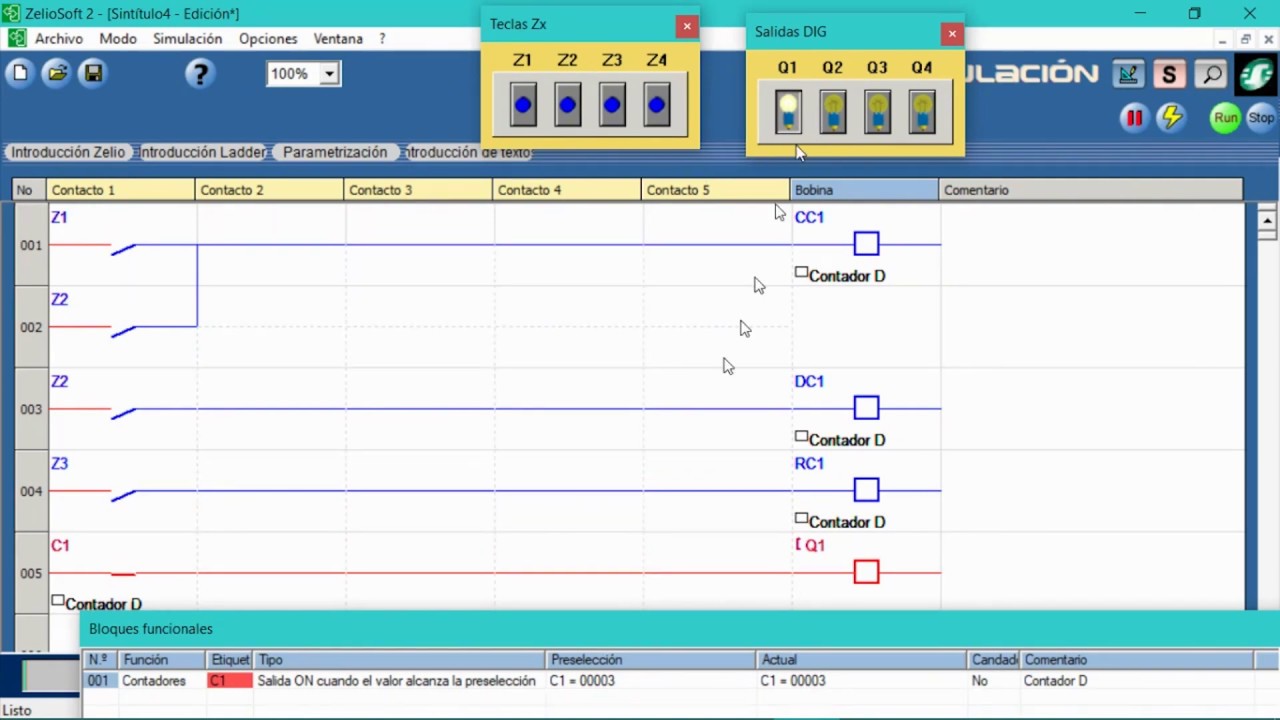Select the RC1 coil square on line 004
1280x720 pixels.
[866, 490]
